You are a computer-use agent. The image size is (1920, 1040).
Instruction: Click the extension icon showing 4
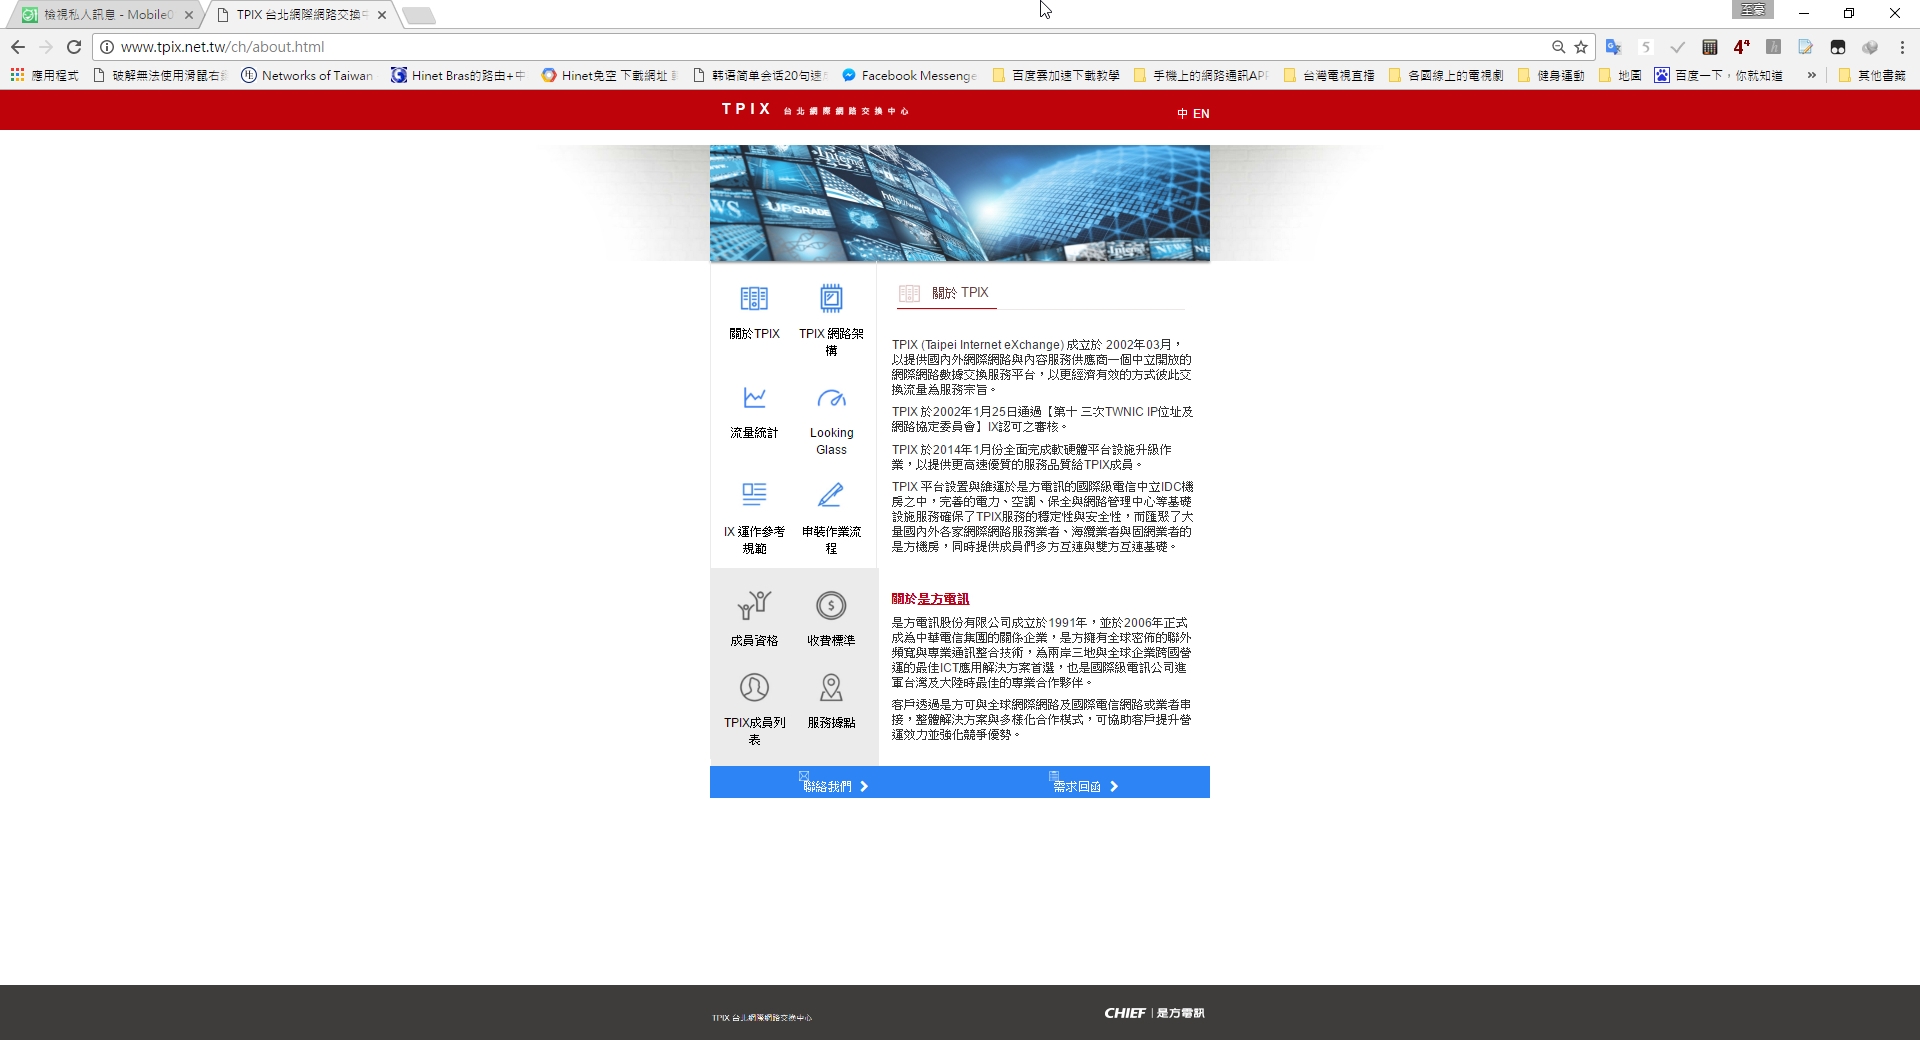coord(1742,47)
